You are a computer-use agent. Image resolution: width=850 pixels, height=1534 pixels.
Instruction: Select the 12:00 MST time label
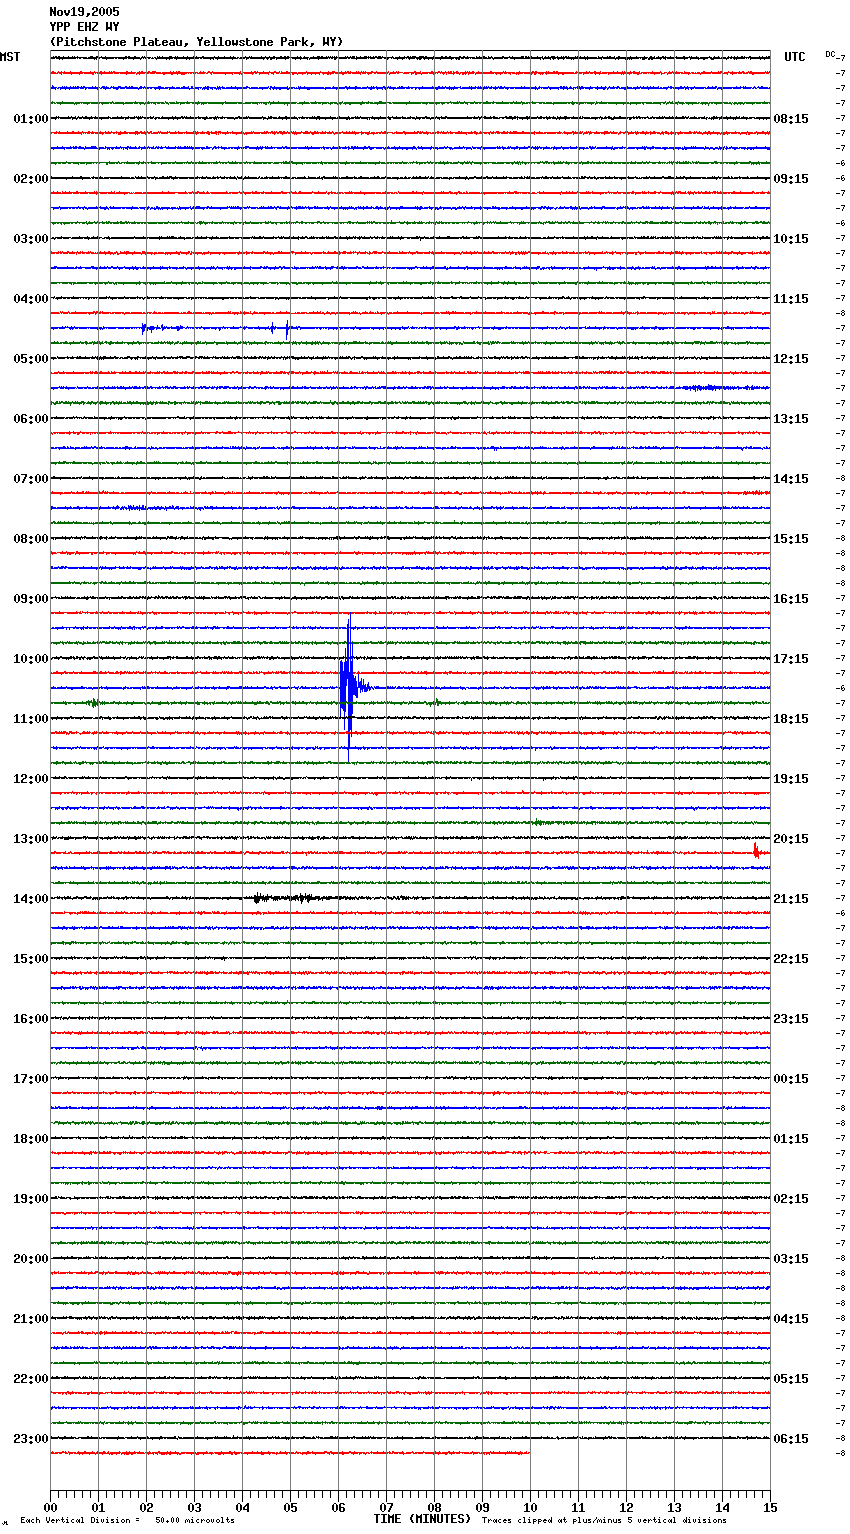[31, 779]
